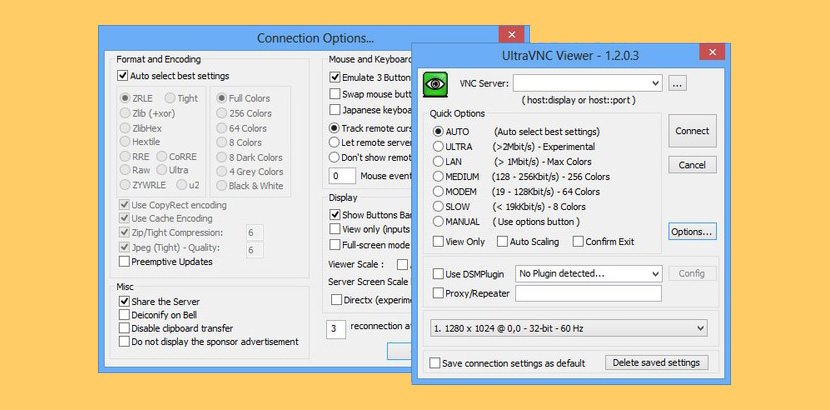
Task: Select Track remote cursor radio
Action: tap(334, 128)
